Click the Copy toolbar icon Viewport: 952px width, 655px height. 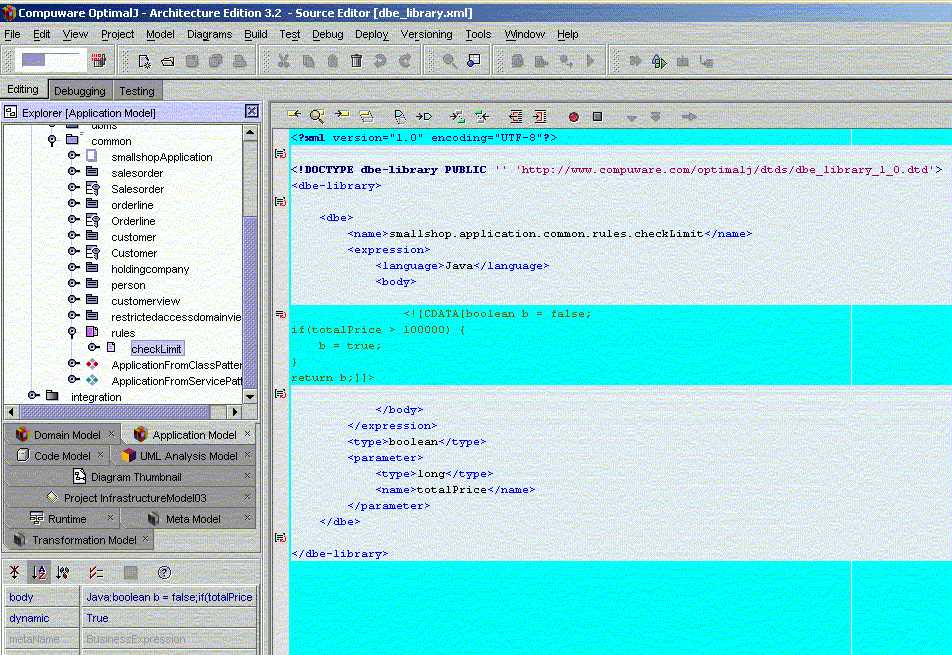[x=308, y=61]
